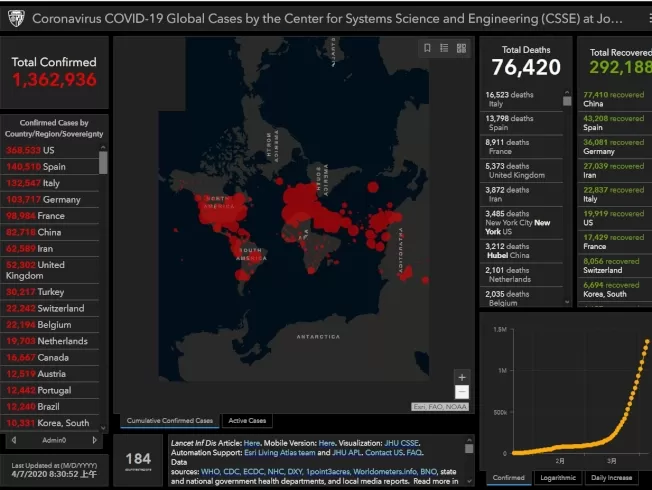652x490 pixels.
Task: Select the Cumulative Confirmed Cases tab
Action: [x=170, y=421]
